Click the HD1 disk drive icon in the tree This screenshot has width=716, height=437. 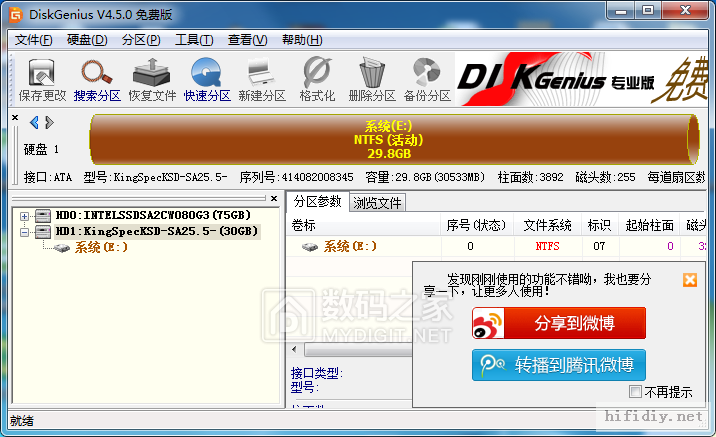pyautogui.click(x=43, y=232)
